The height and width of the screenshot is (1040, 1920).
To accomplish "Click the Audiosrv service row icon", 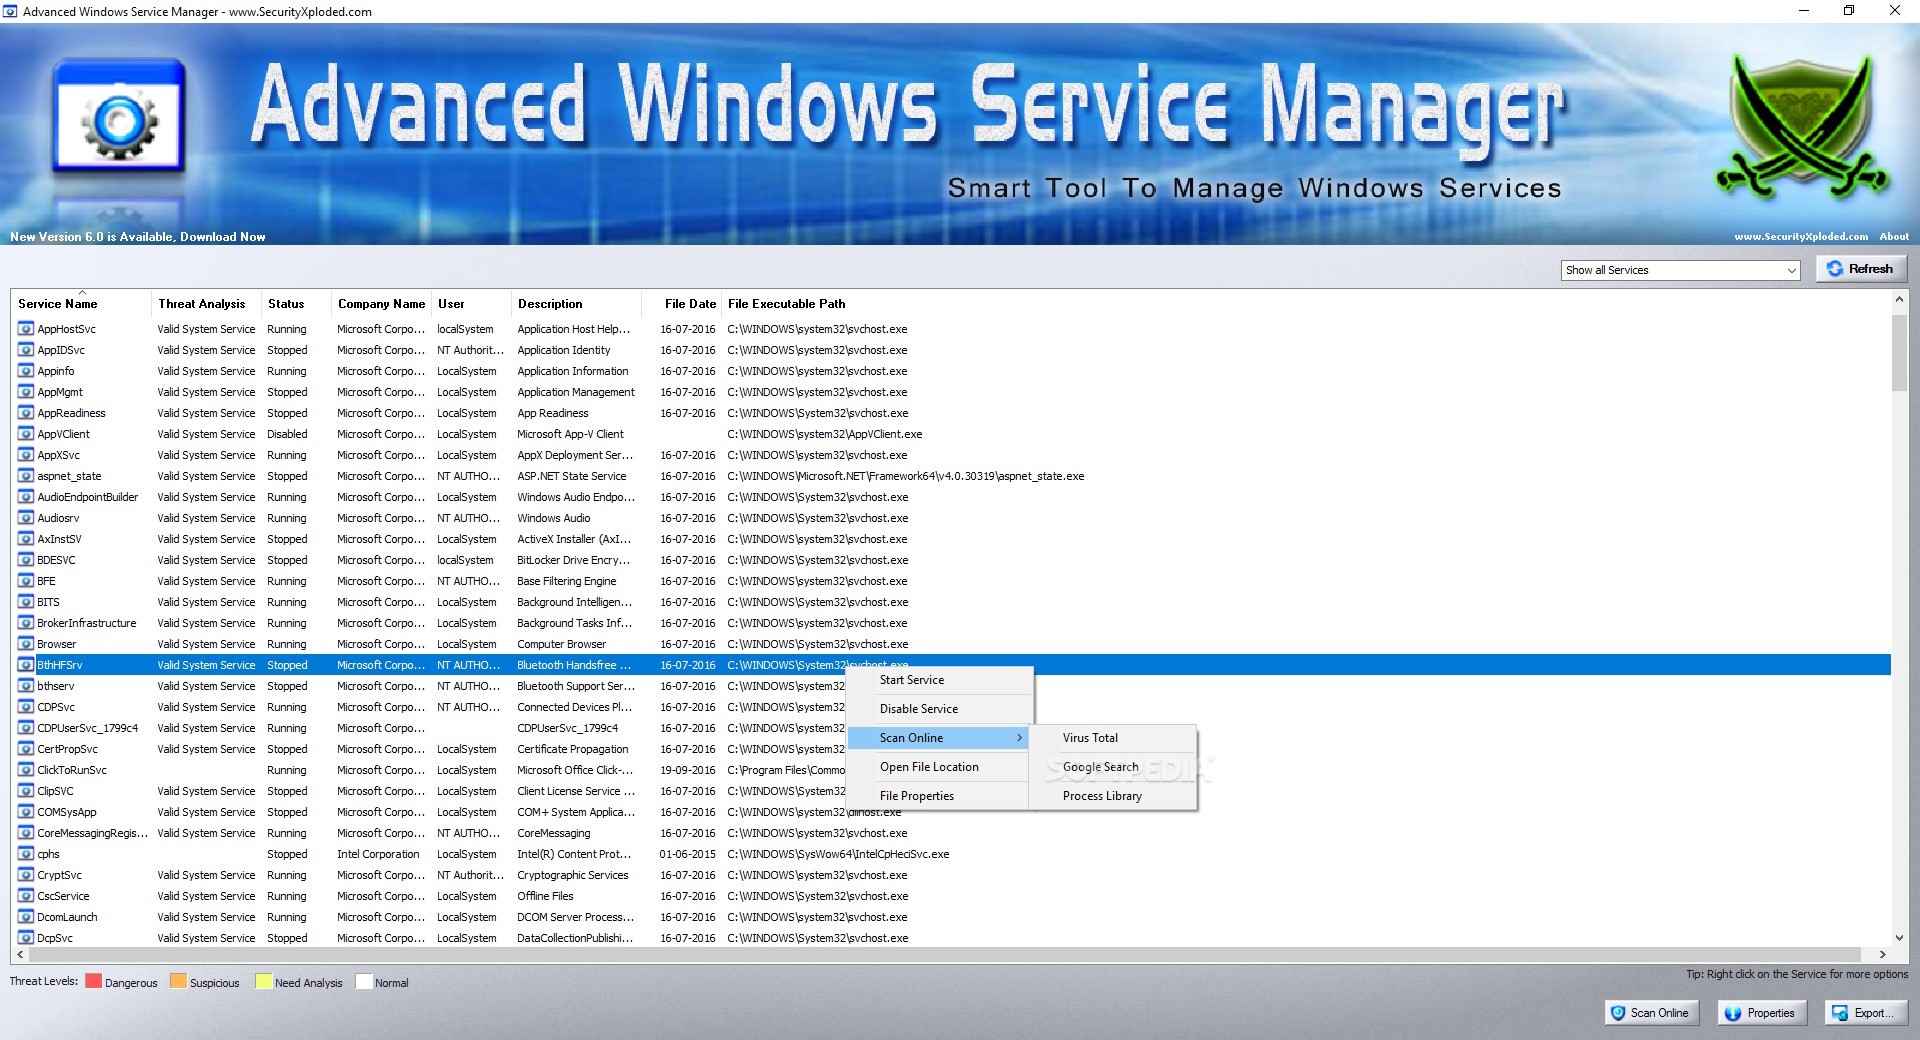I will [x=26, y=518].
